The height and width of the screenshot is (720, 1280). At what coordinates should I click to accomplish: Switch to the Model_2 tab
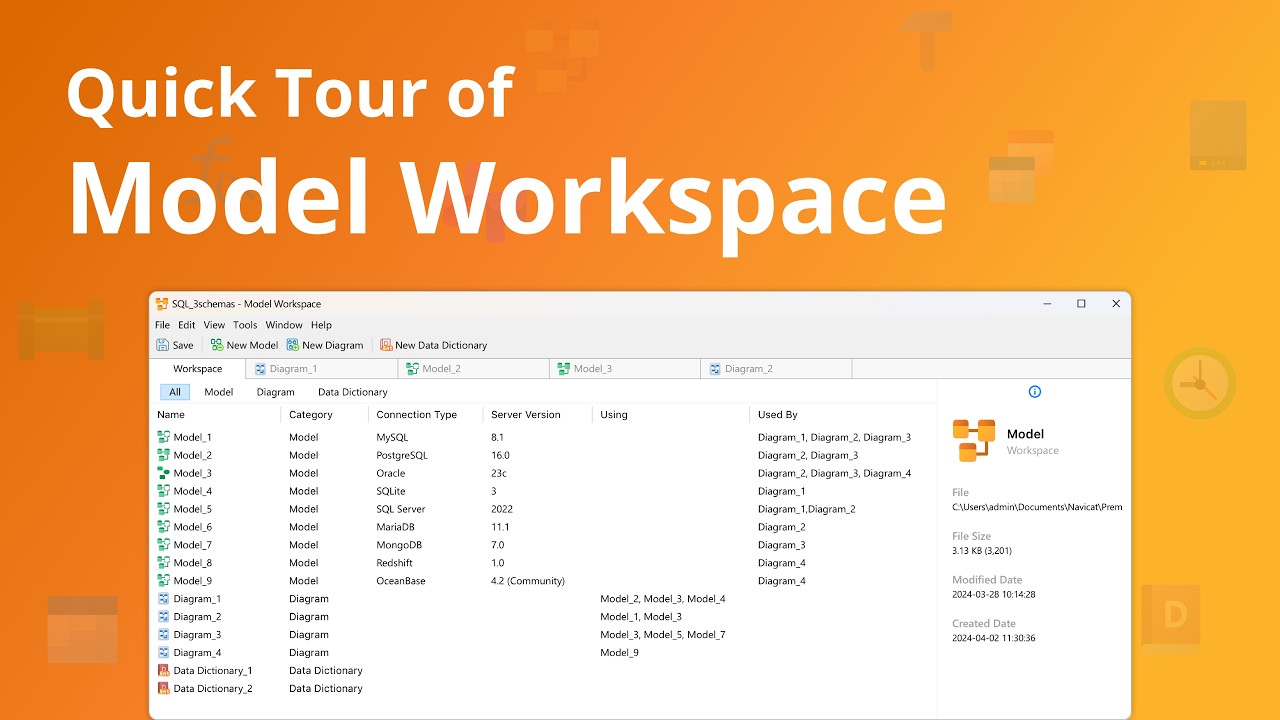click(473, 369)
